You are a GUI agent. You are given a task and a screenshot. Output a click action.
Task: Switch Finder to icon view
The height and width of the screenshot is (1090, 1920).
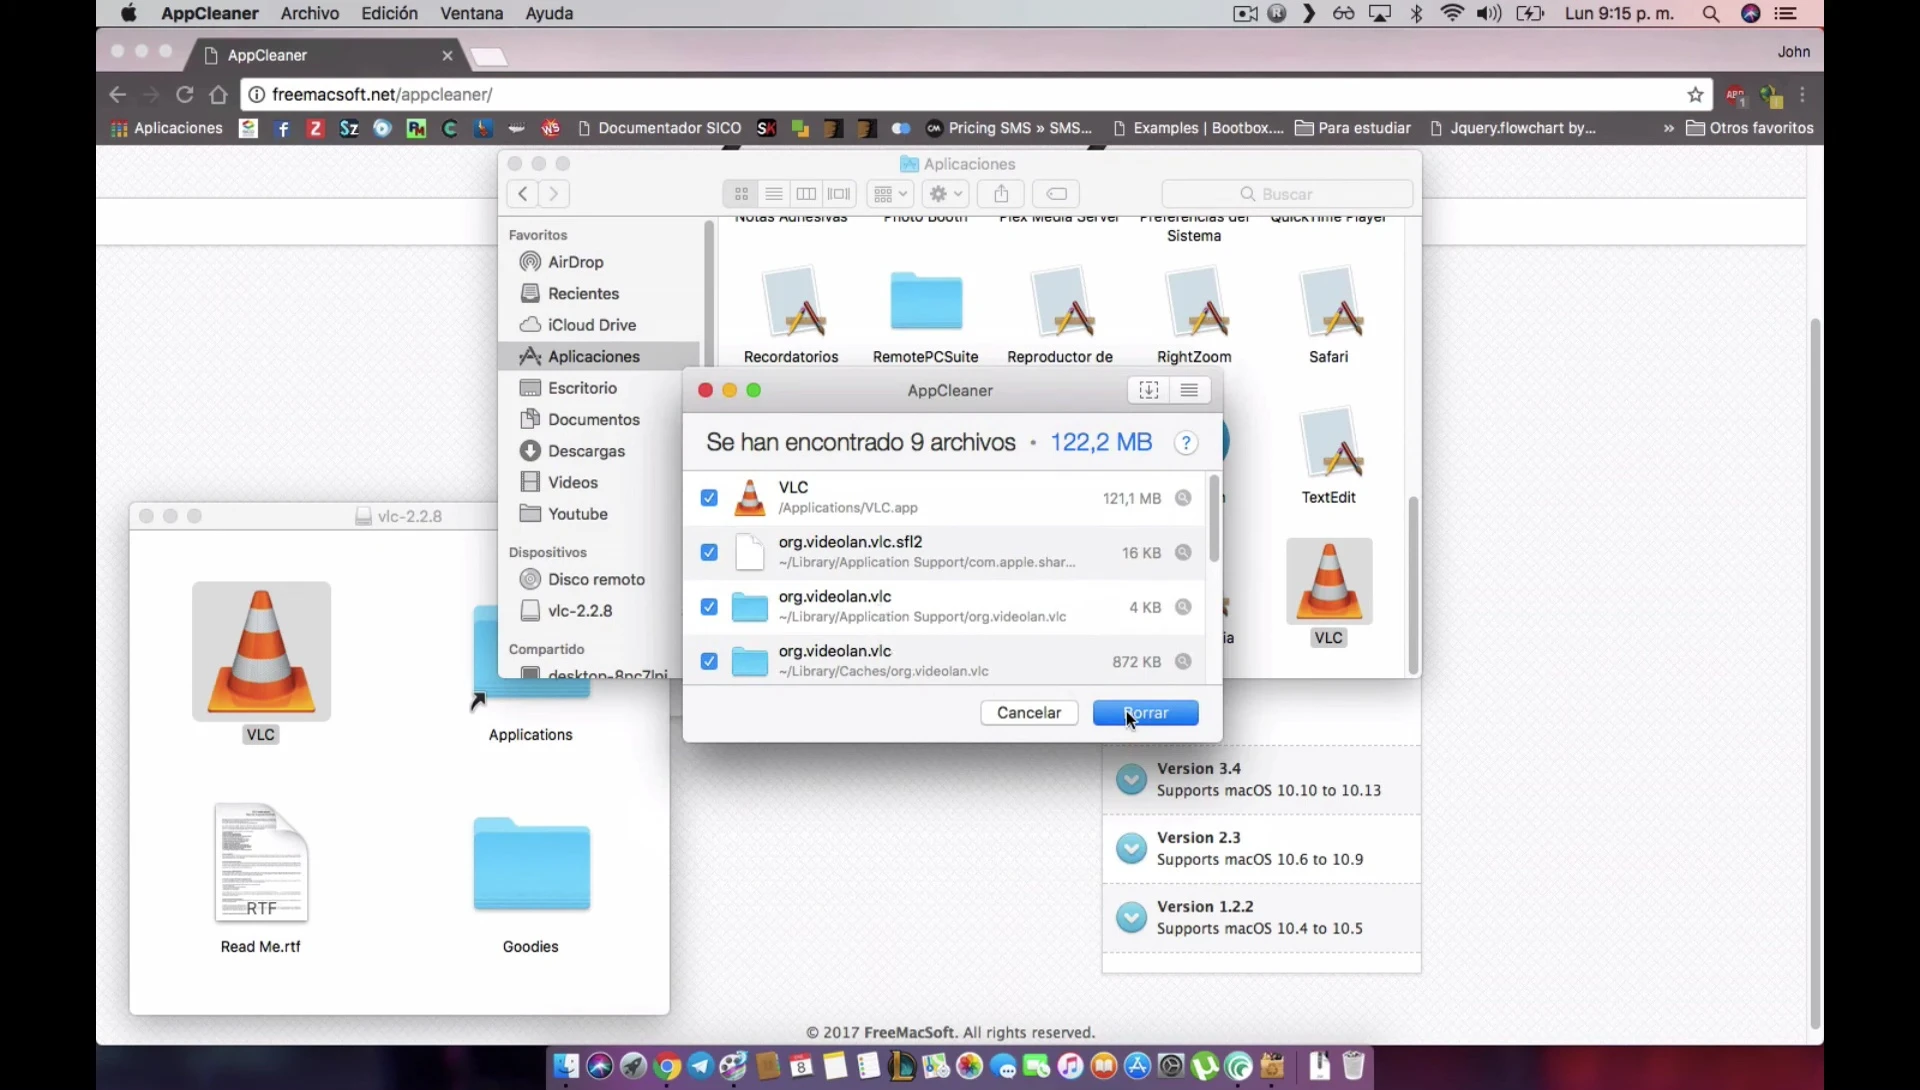coord(741,194)
